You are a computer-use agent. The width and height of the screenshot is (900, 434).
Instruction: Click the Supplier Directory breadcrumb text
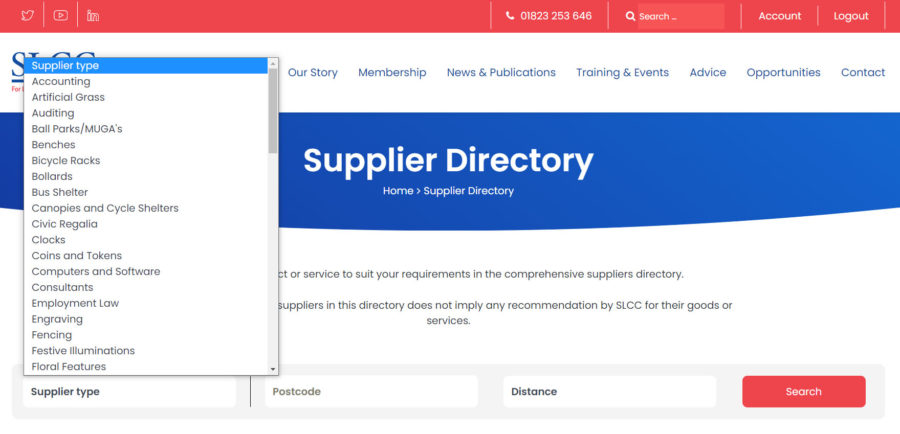(x=469, y=191)
